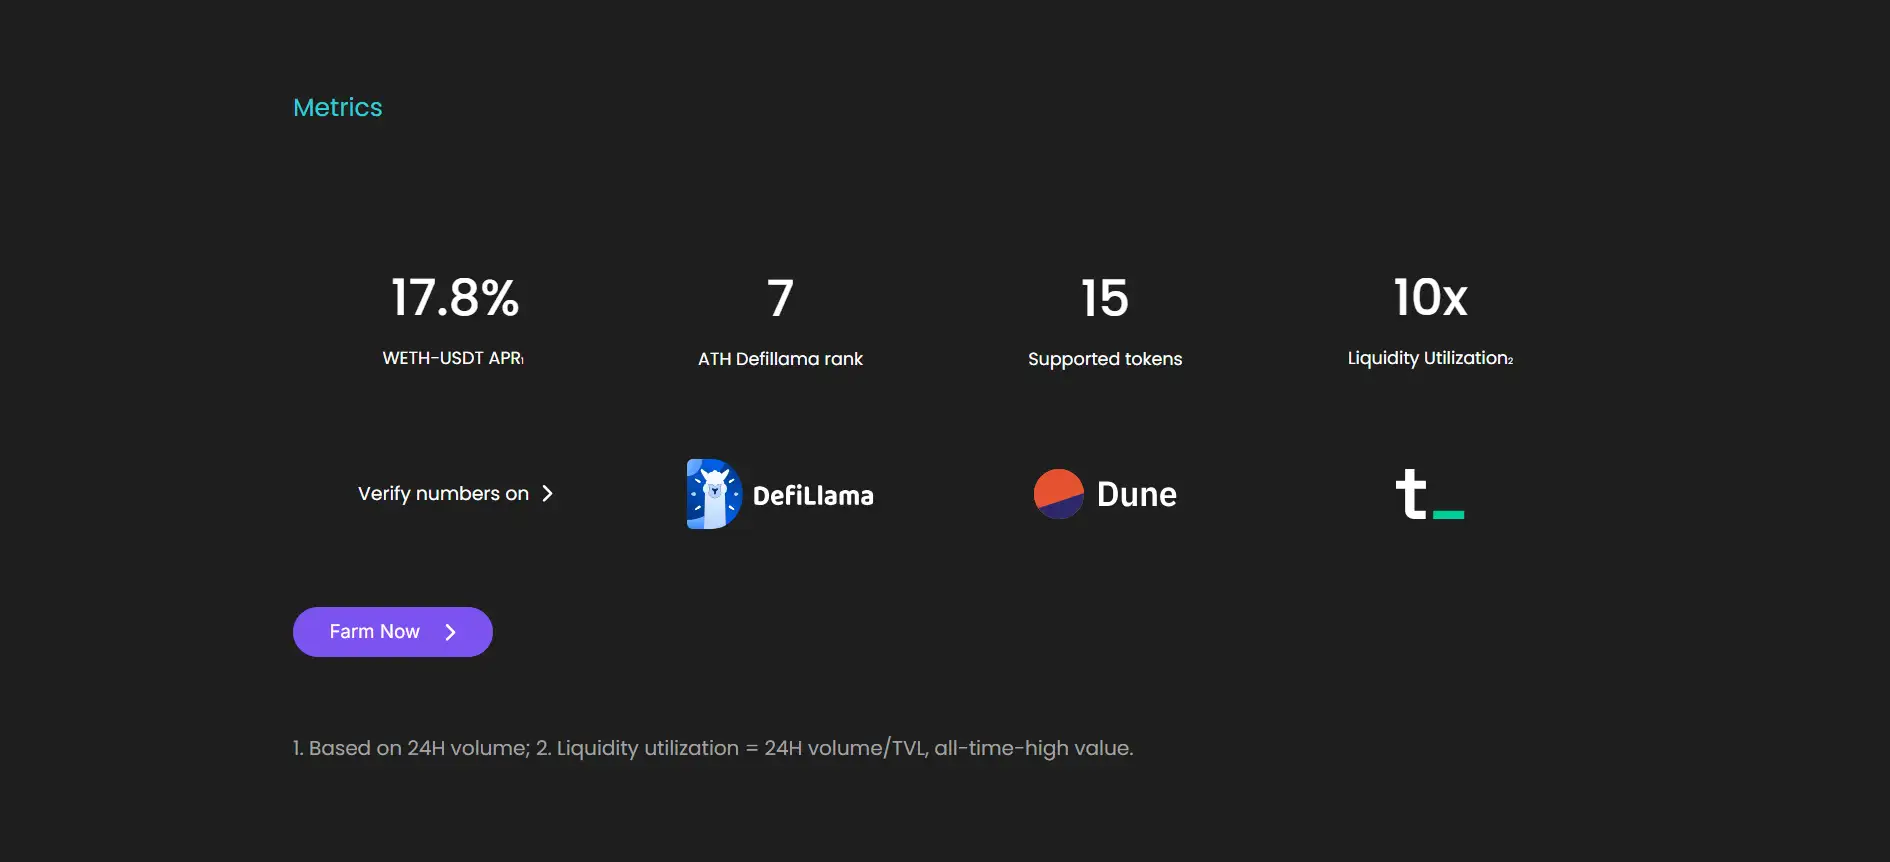Open the Dune text link

coord(1136,494)
